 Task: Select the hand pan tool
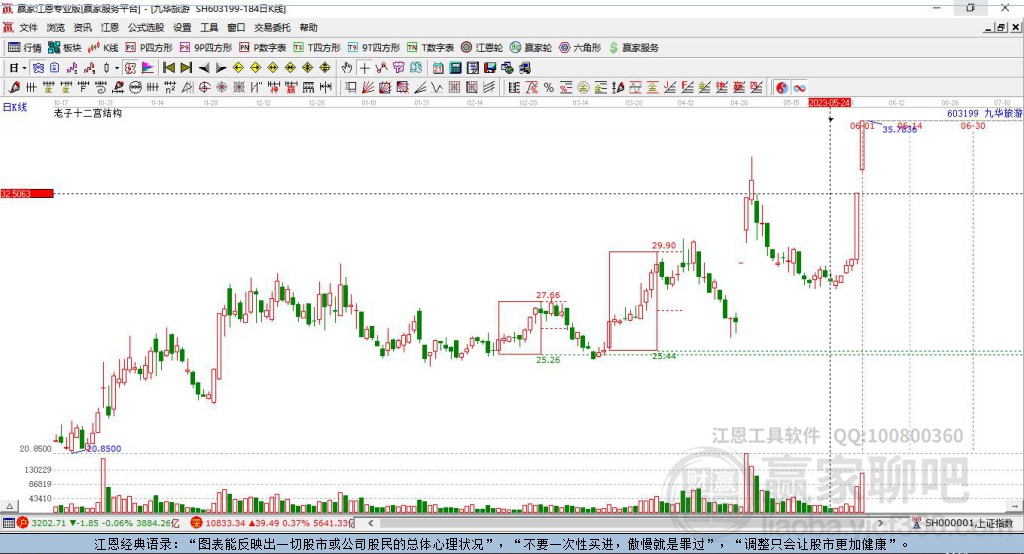(347, 68)
